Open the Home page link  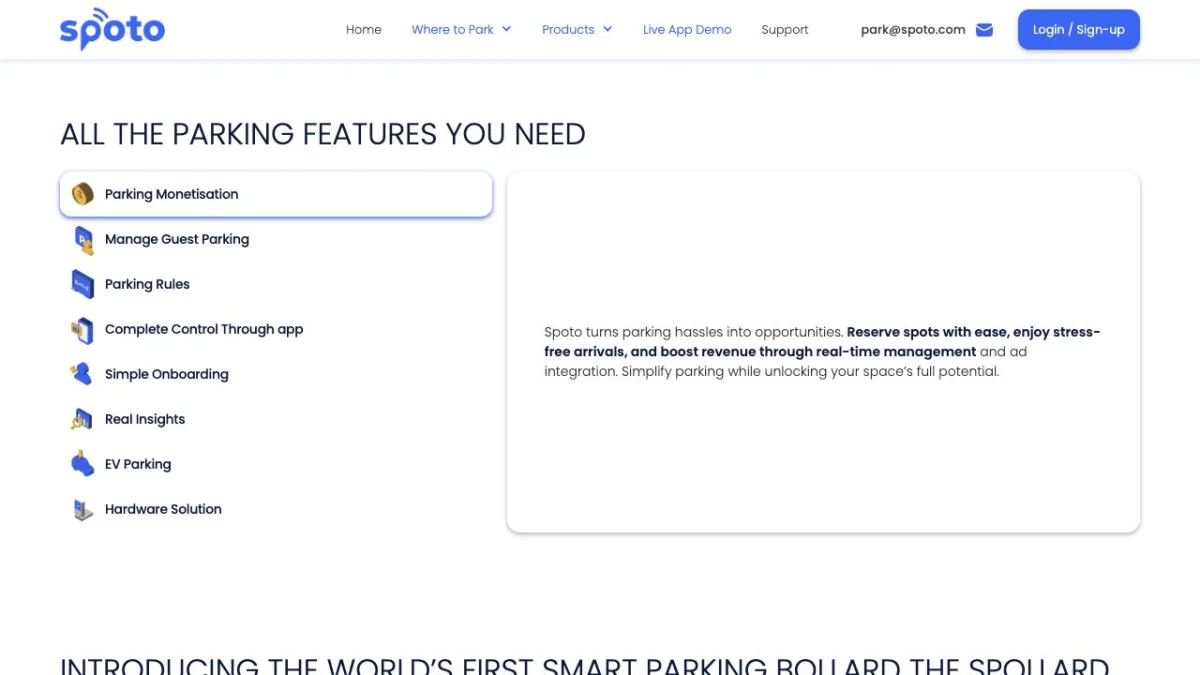[364, 30]
